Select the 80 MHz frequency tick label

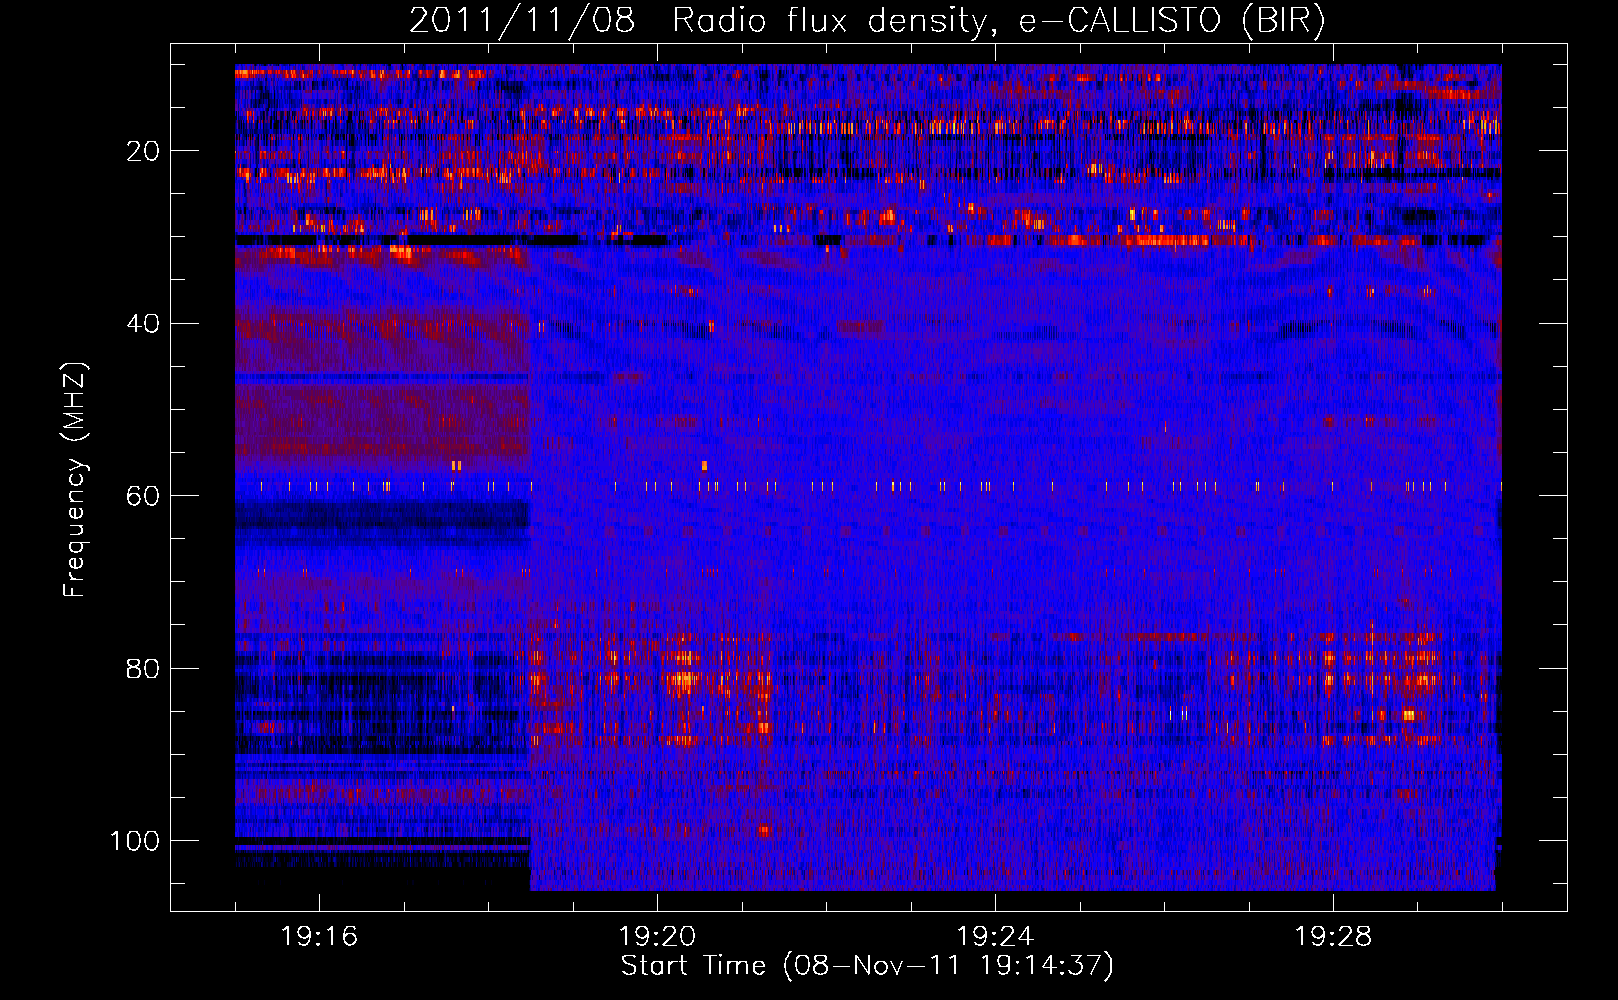click(144, 668)
